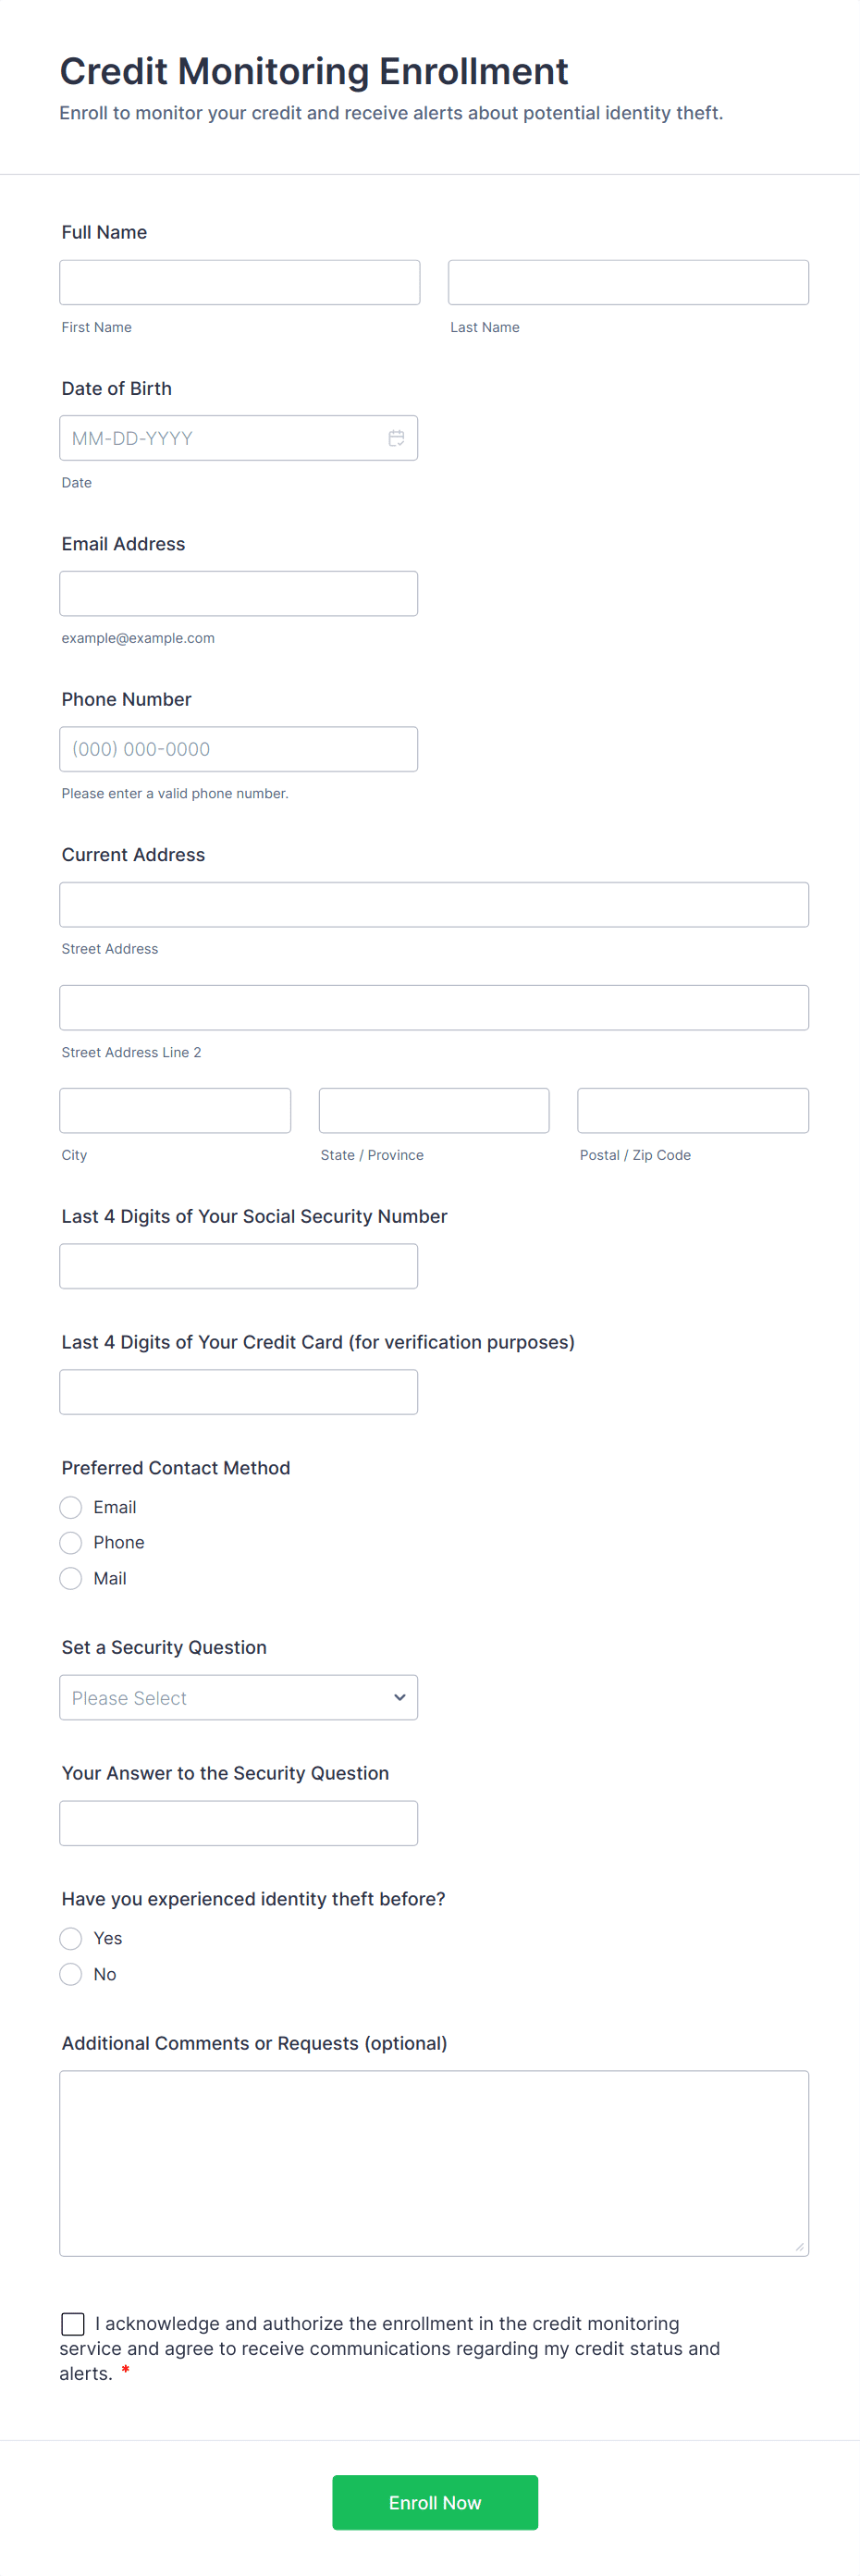Check the acknowledge and authorize checkbox

tap(73, 2323)
